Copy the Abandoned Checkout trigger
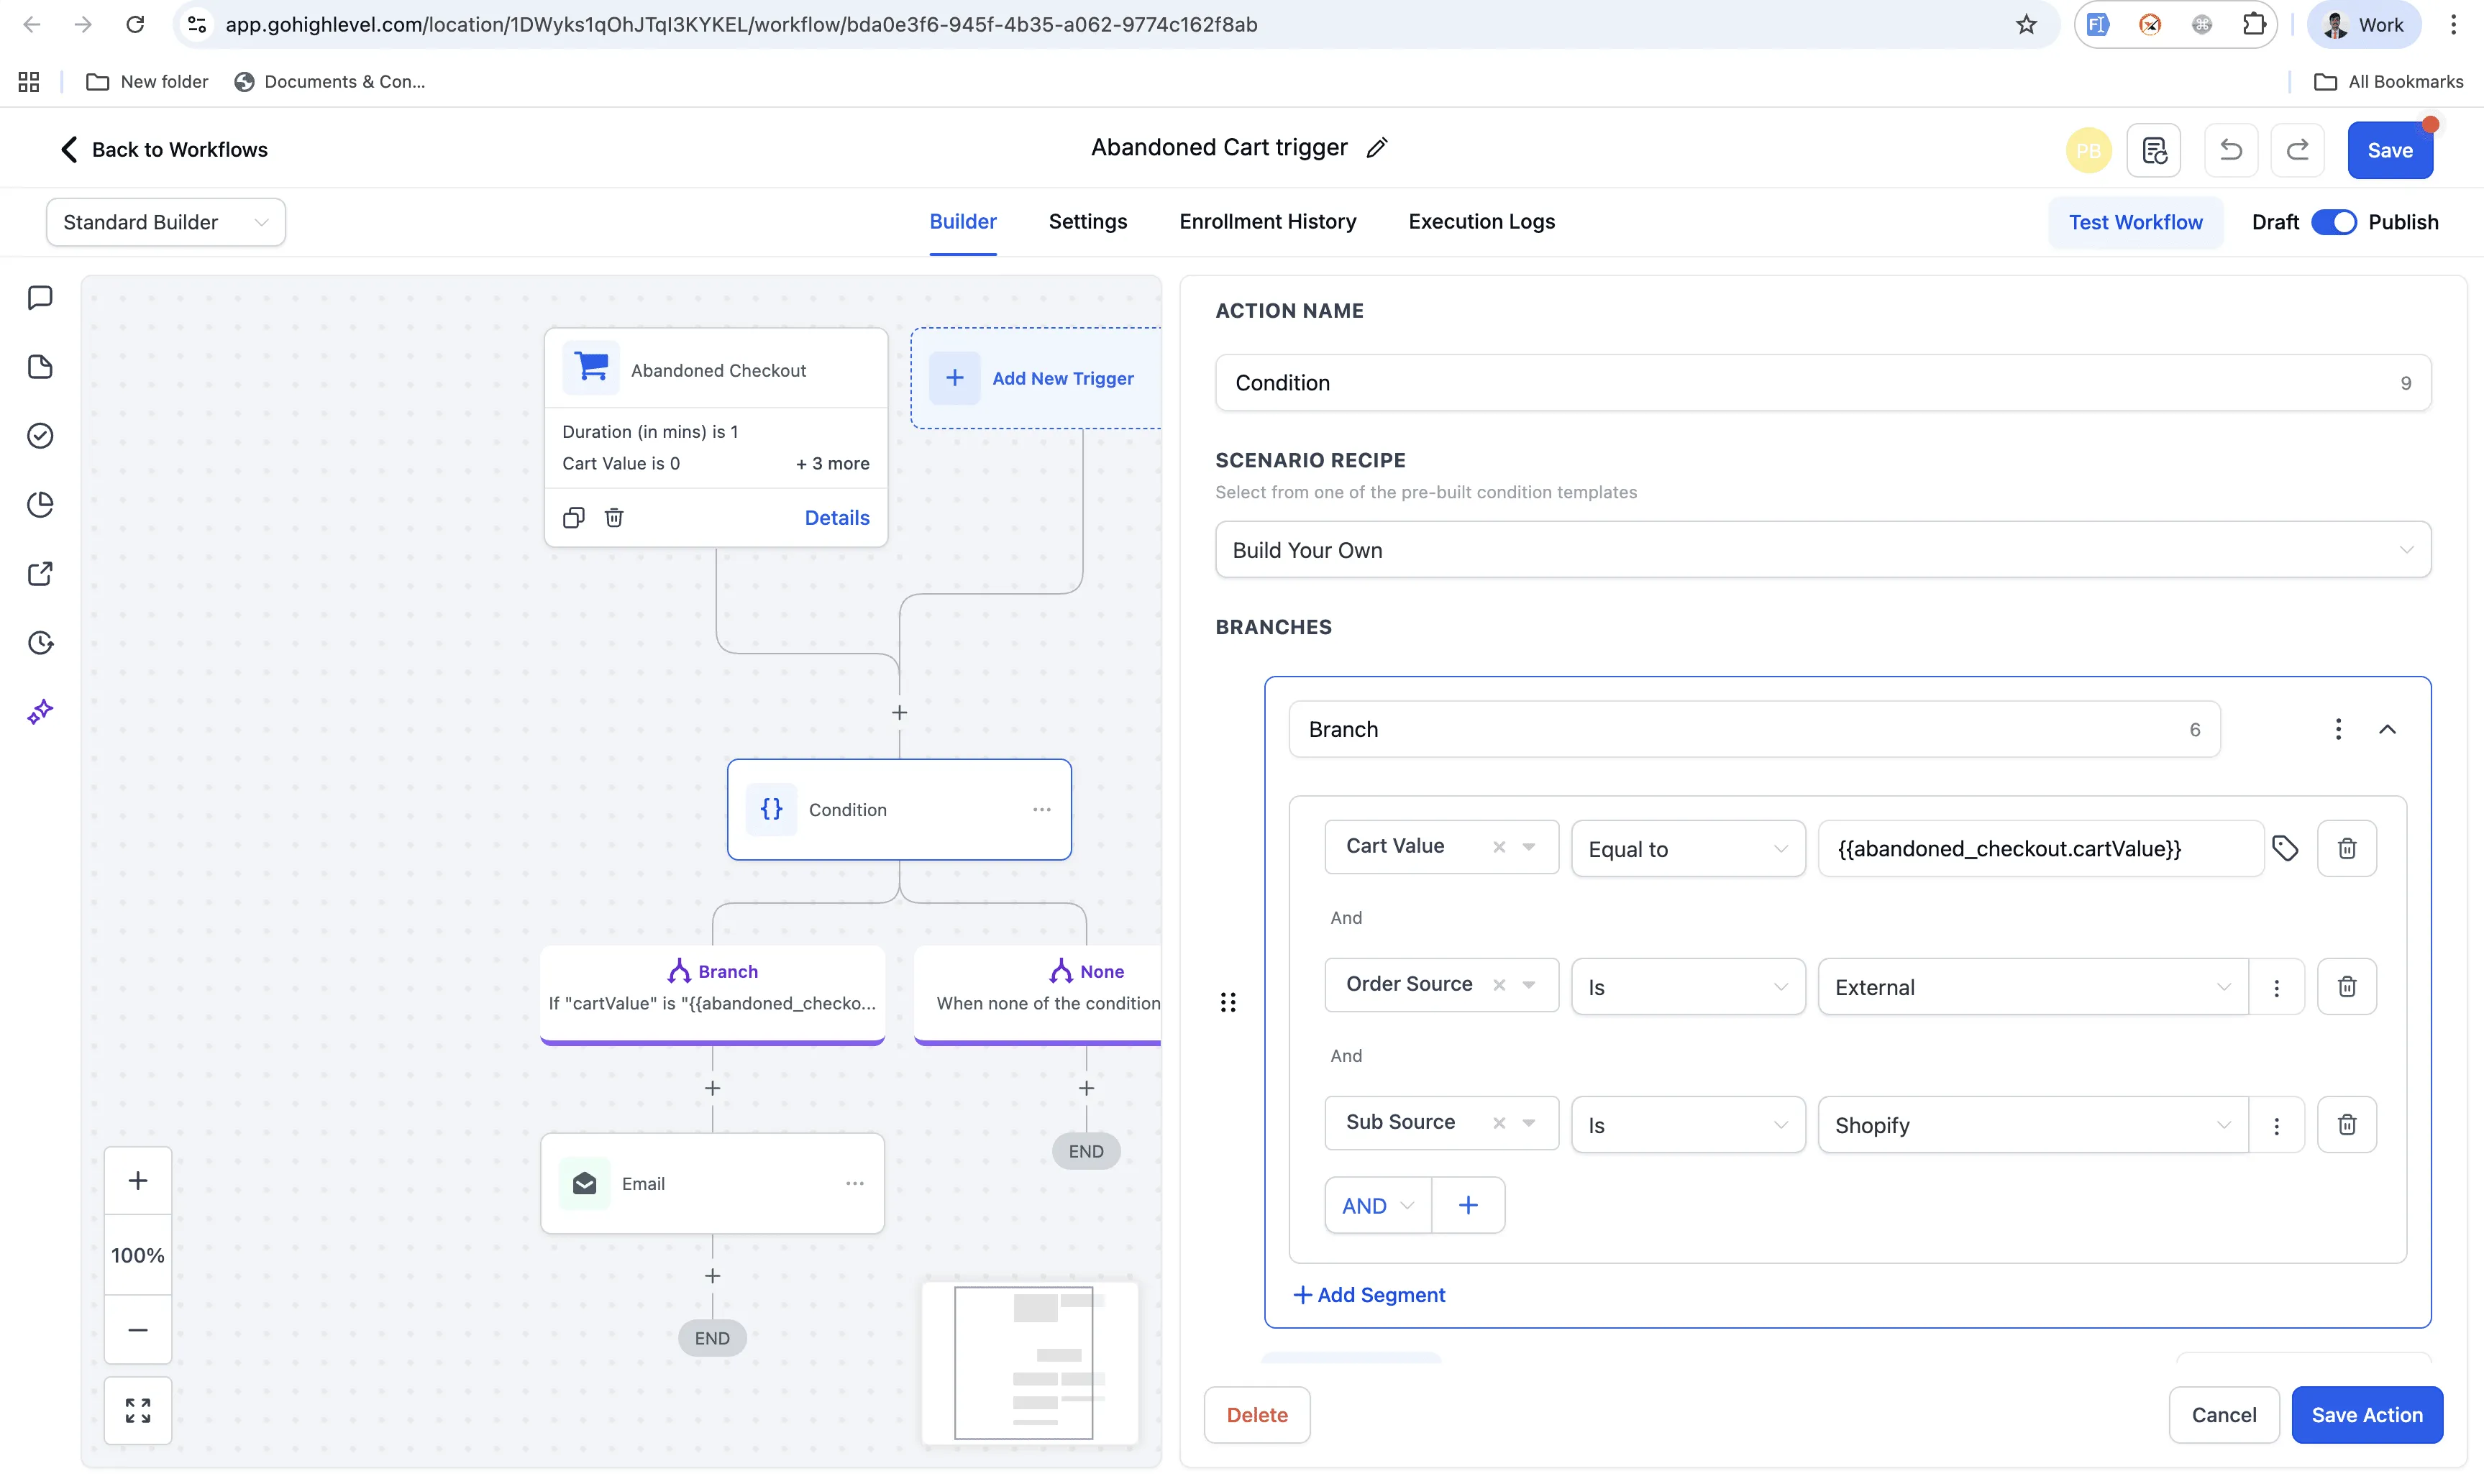 tap(573, 517)
